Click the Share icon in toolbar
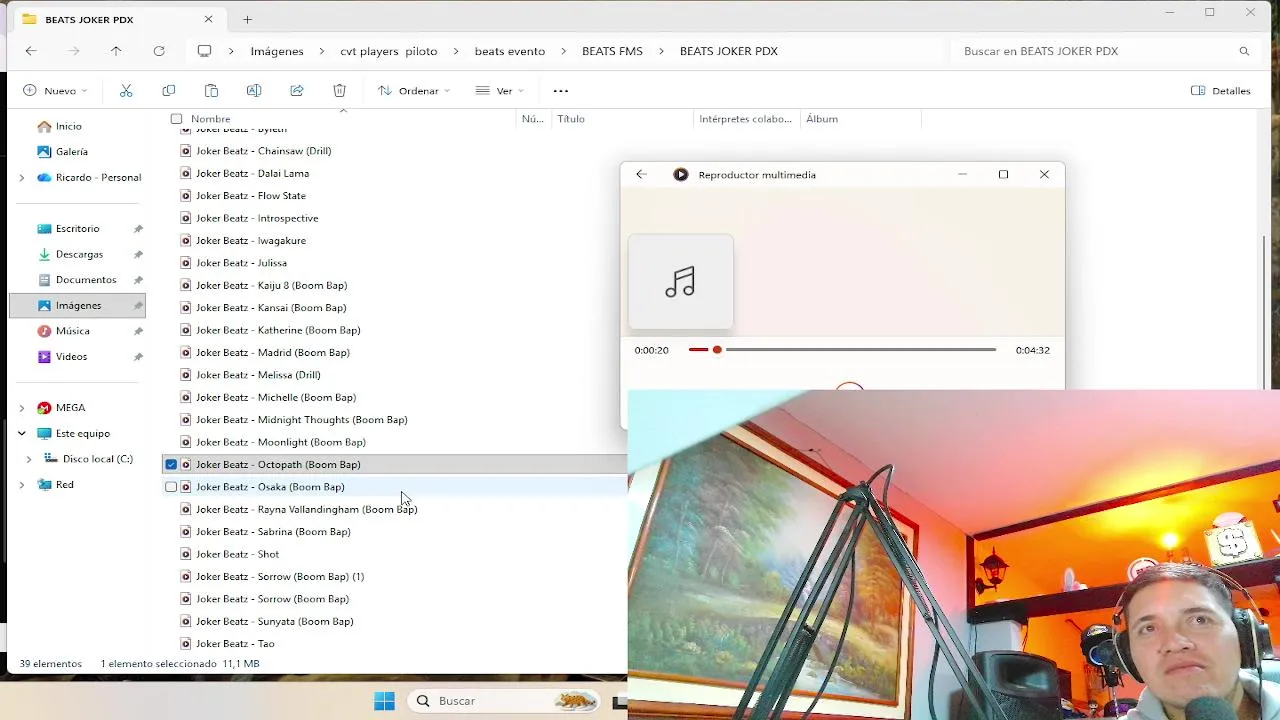The image size is (1280, 720). click(297, 90)
